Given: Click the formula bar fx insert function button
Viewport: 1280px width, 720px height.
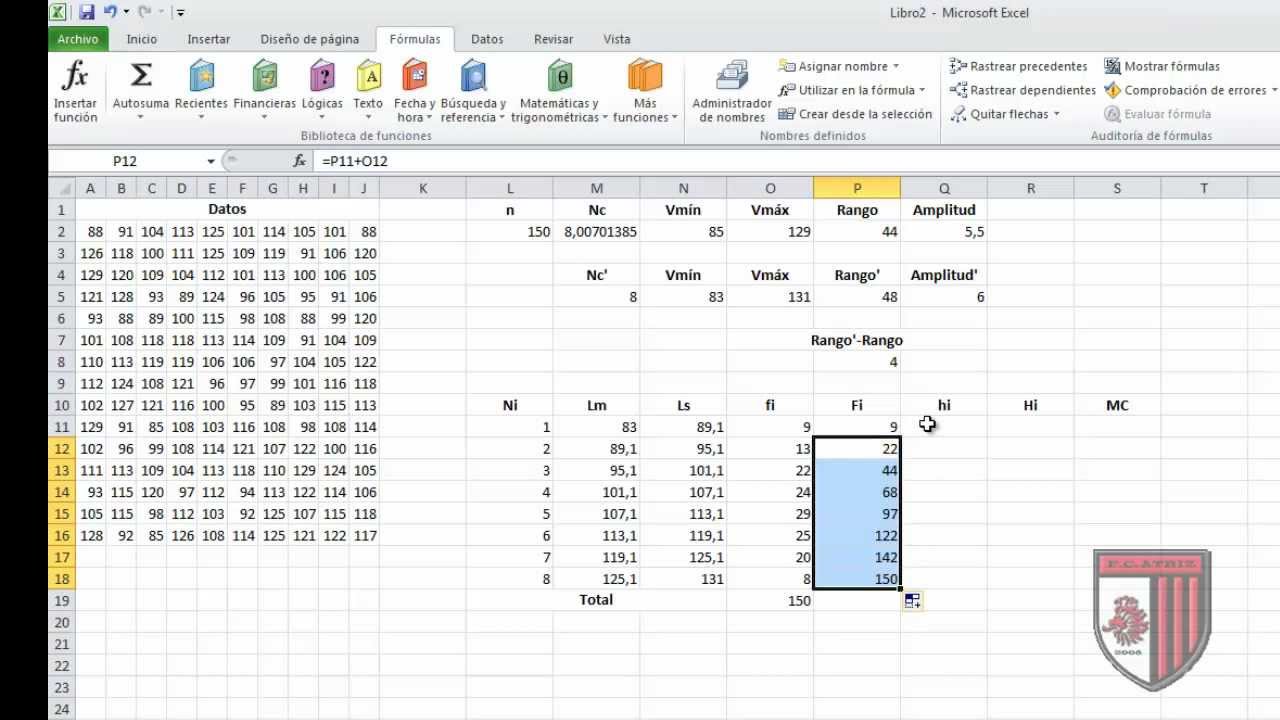Looking at the screenshot, I should tap(299, 161).
